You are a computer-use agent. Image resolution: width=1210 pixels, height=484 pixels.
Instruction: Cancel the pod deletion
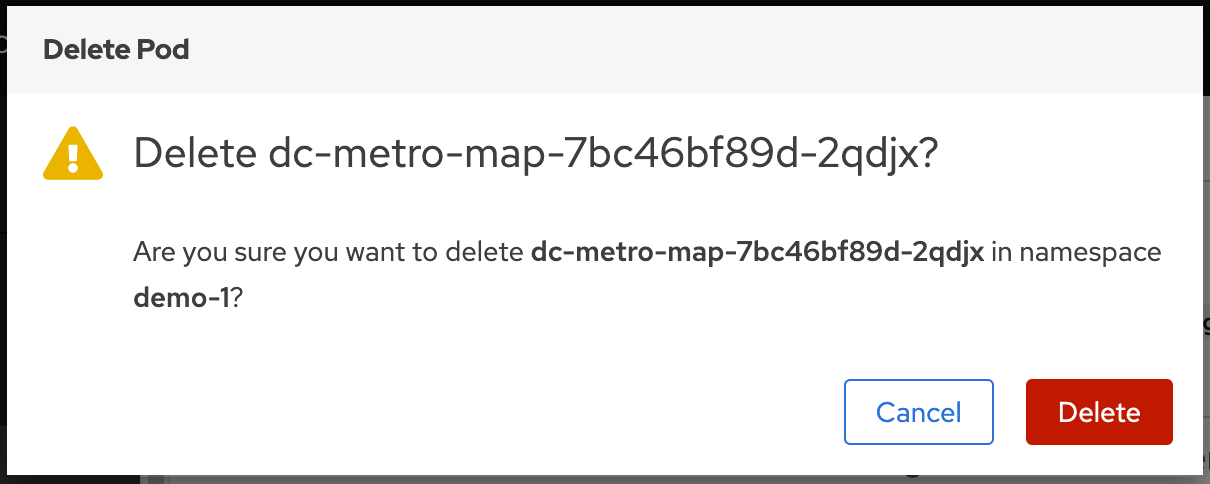[918, 412]
